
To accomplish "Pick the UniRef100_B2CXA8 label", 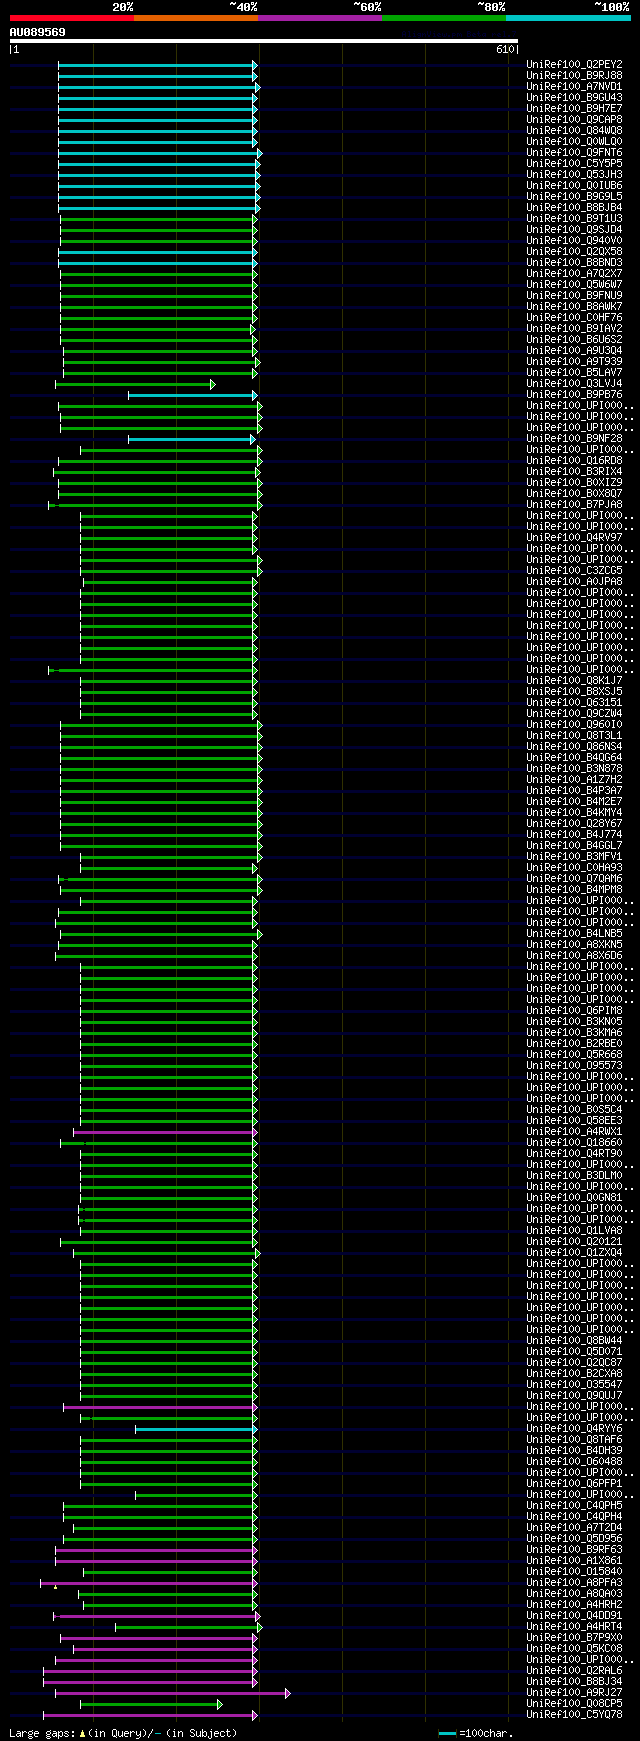I will click(574, 1374).
